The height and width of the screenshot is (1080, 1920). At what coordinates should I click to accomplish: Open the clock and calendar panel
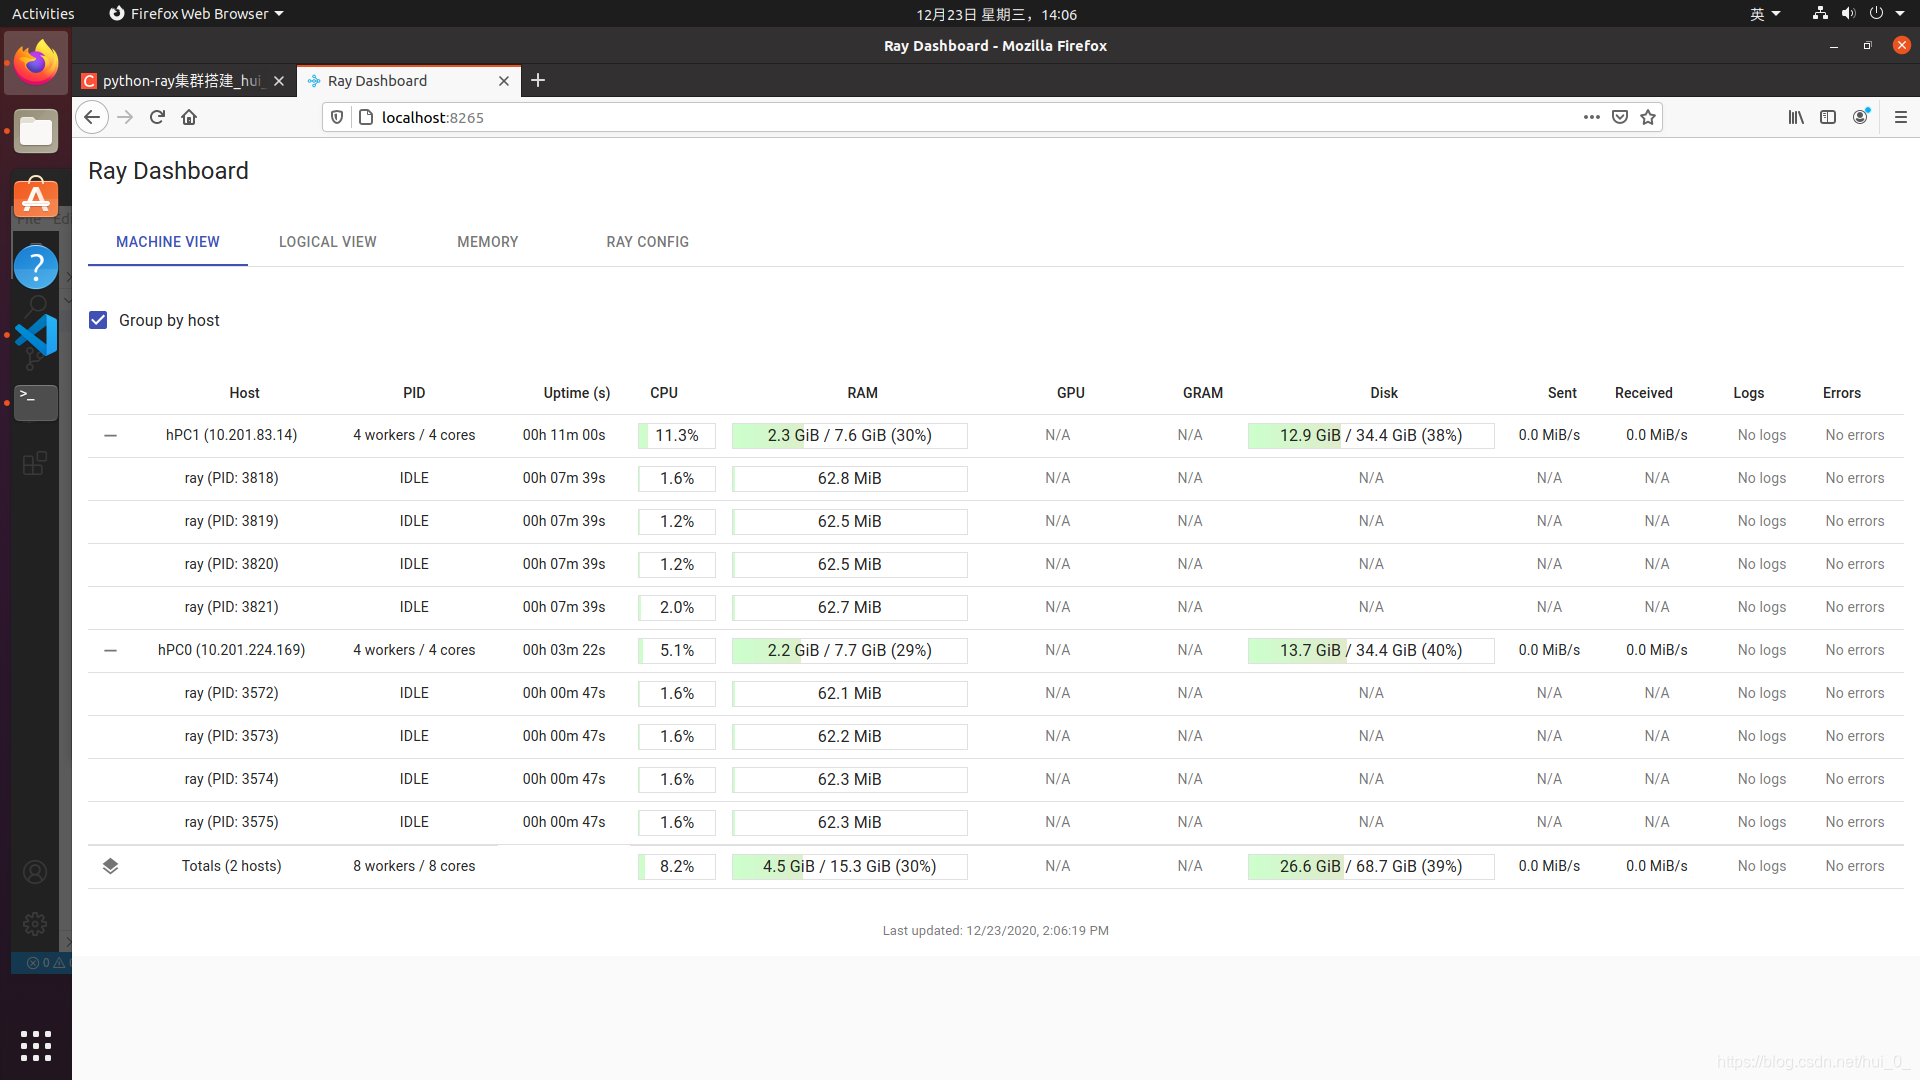996,14
